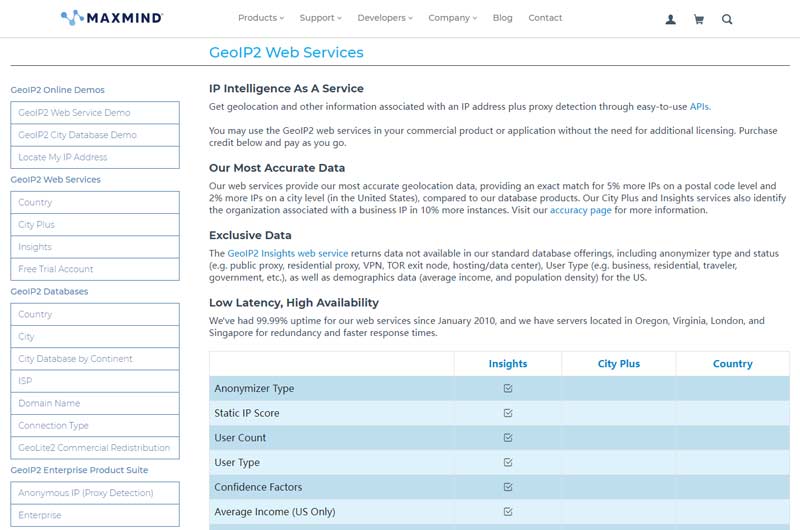The image size is (800, 530).
Task: Open the Company dropdown menu
Action: coord(452,18)
